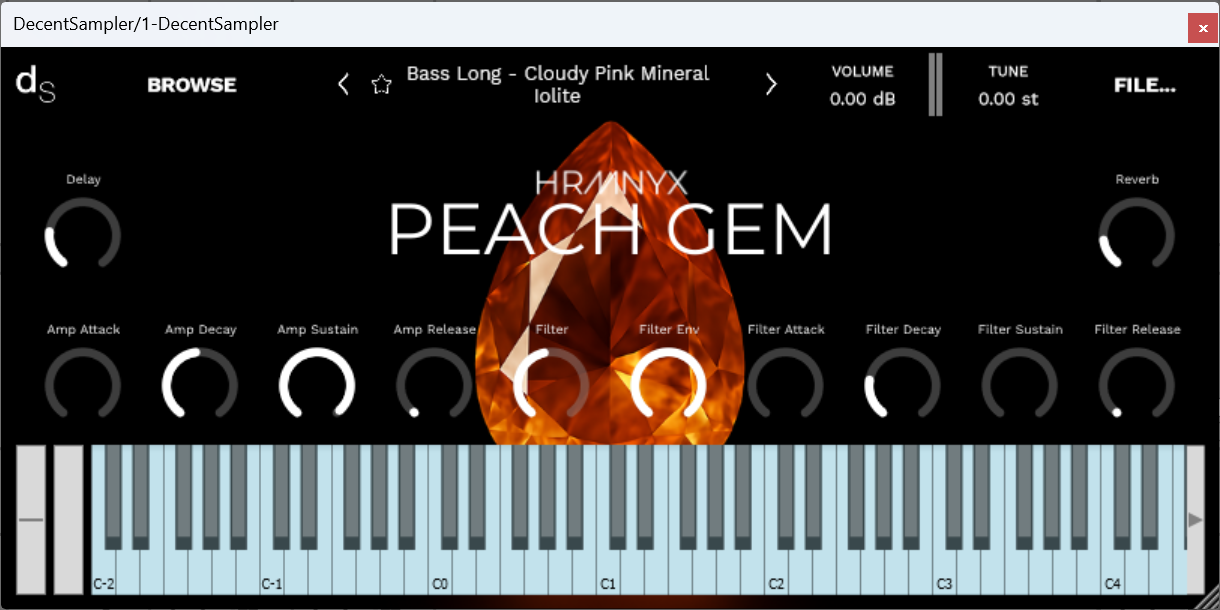1220x610 pixels.
Task: Click the Reverb knob
Action: coord(1136,235)
